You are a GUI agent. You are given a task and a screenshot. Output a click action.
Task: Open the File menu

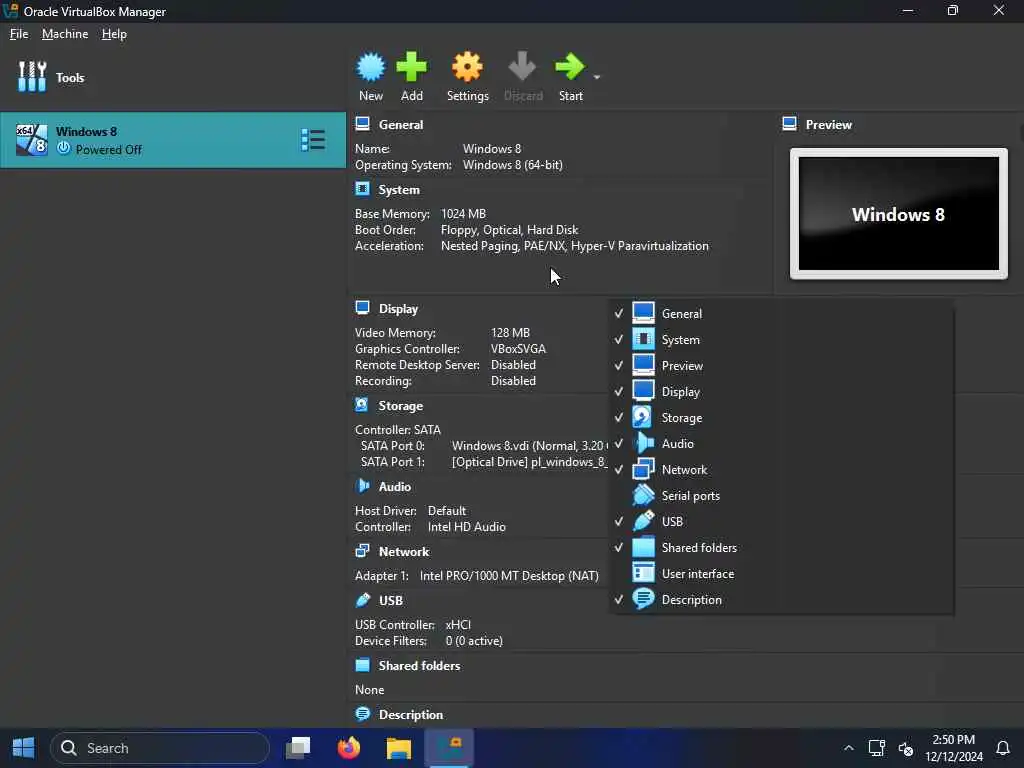(x=19, y=34)
